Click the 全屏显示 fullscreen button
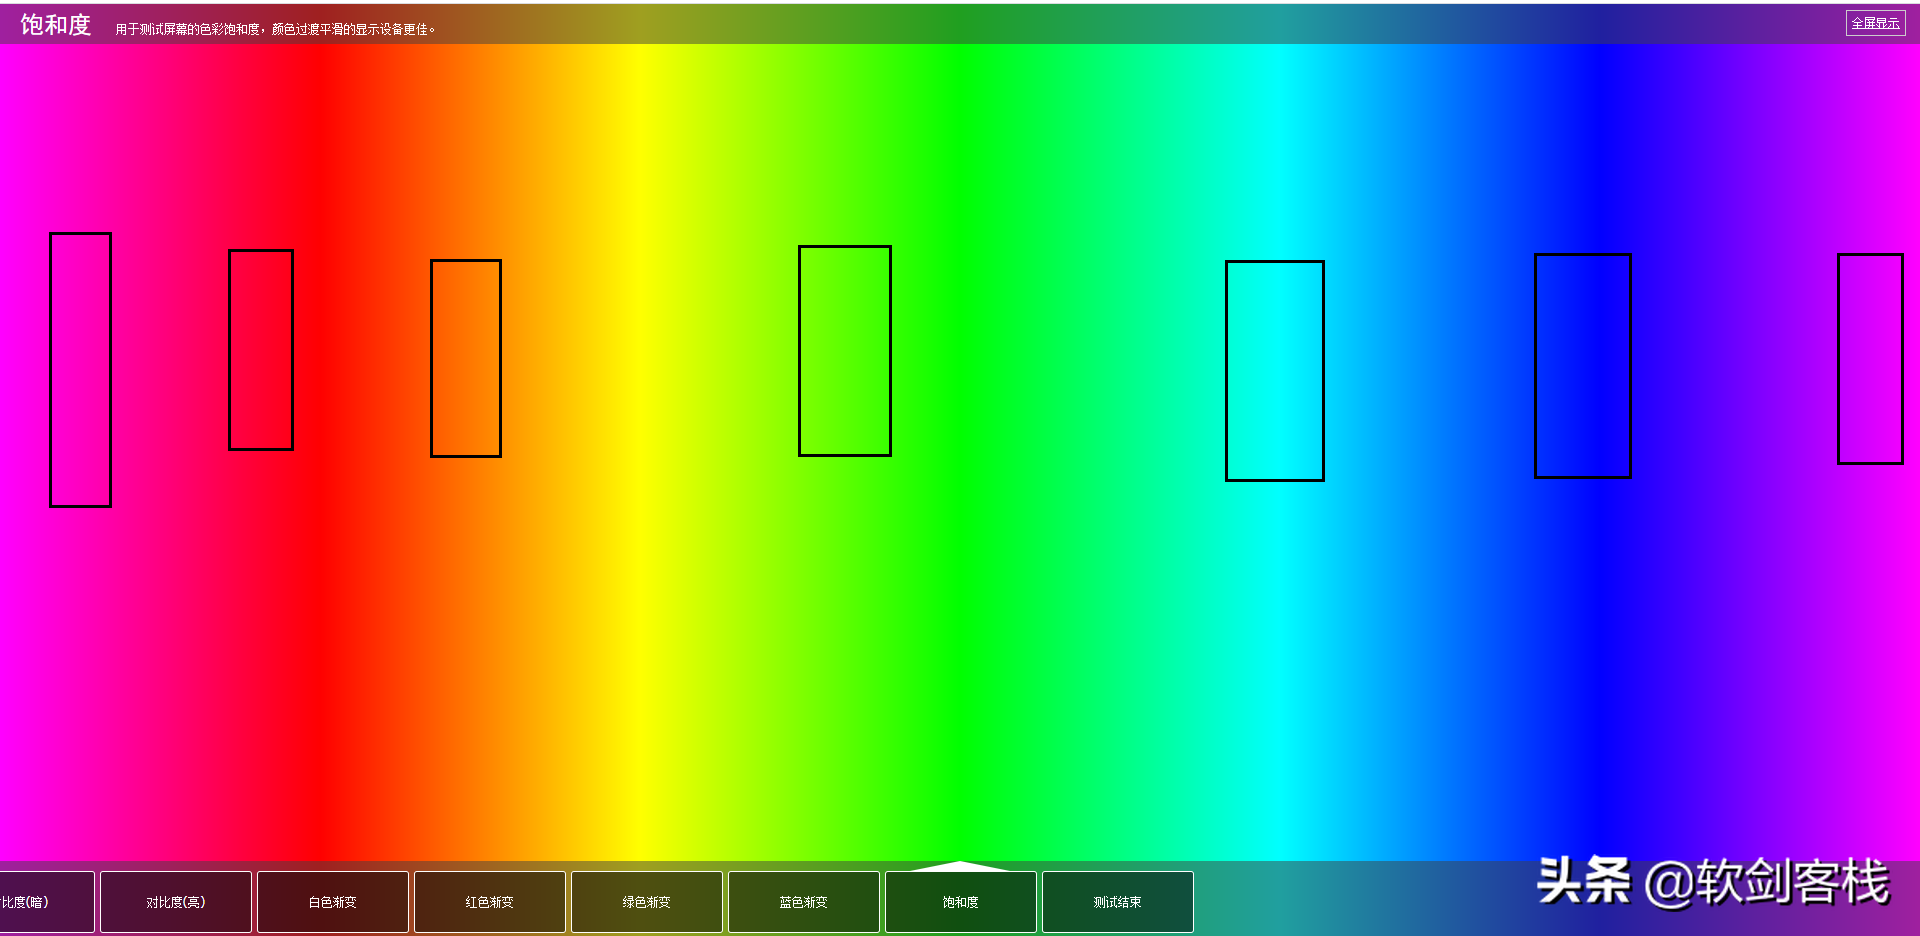This screenshot has width=1920, height=936. (1875, 23)
